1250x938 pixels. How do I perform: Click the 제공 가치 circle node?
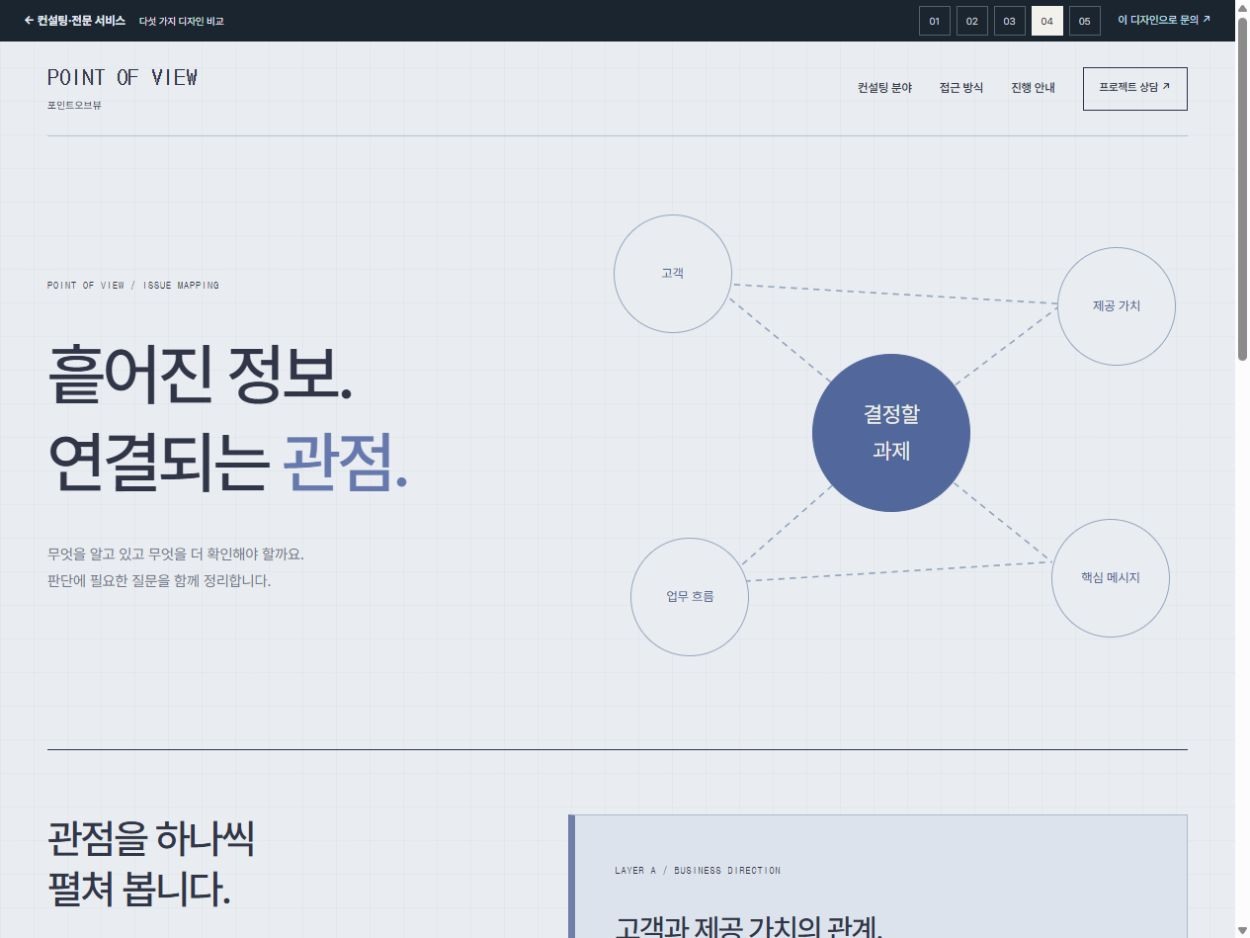(1116, 306)
